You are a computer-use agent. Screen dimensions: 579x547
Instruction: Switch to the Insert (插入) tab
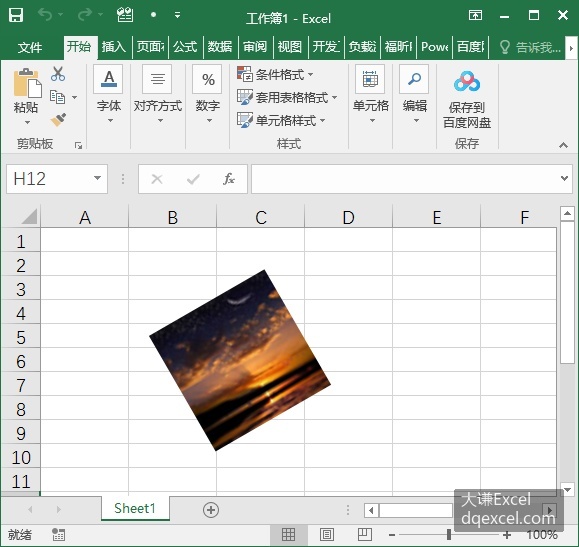[x=113, y=47]
